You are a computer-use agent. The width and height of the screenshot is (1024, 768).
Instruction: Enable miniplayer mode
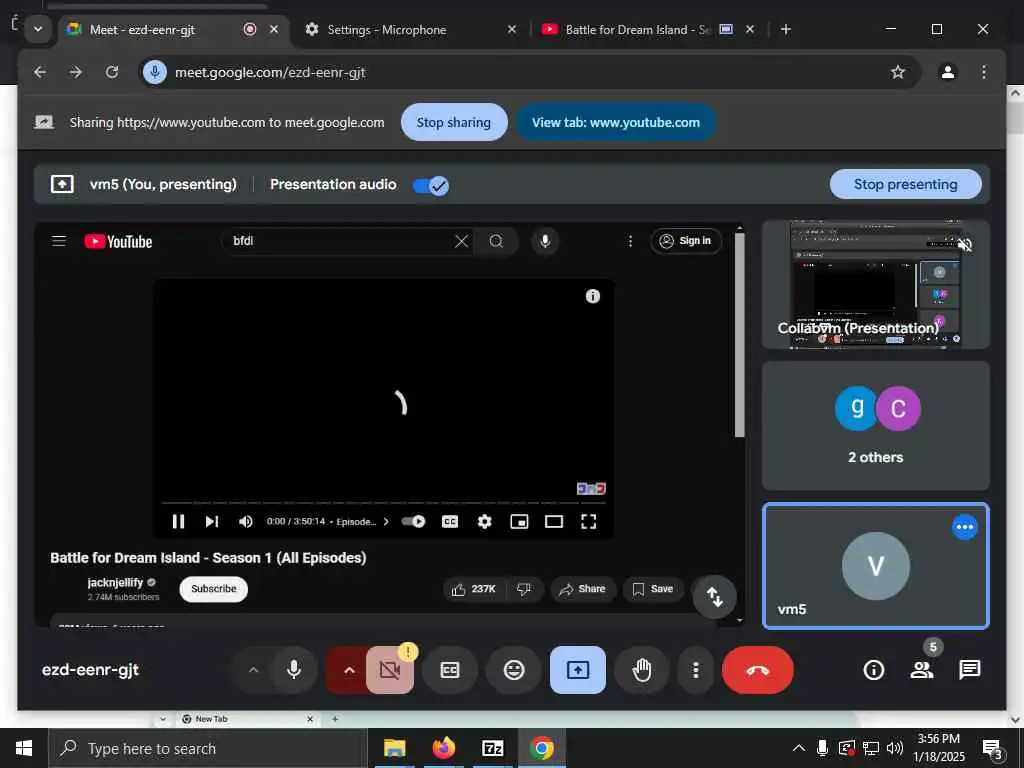pos(519,521)
